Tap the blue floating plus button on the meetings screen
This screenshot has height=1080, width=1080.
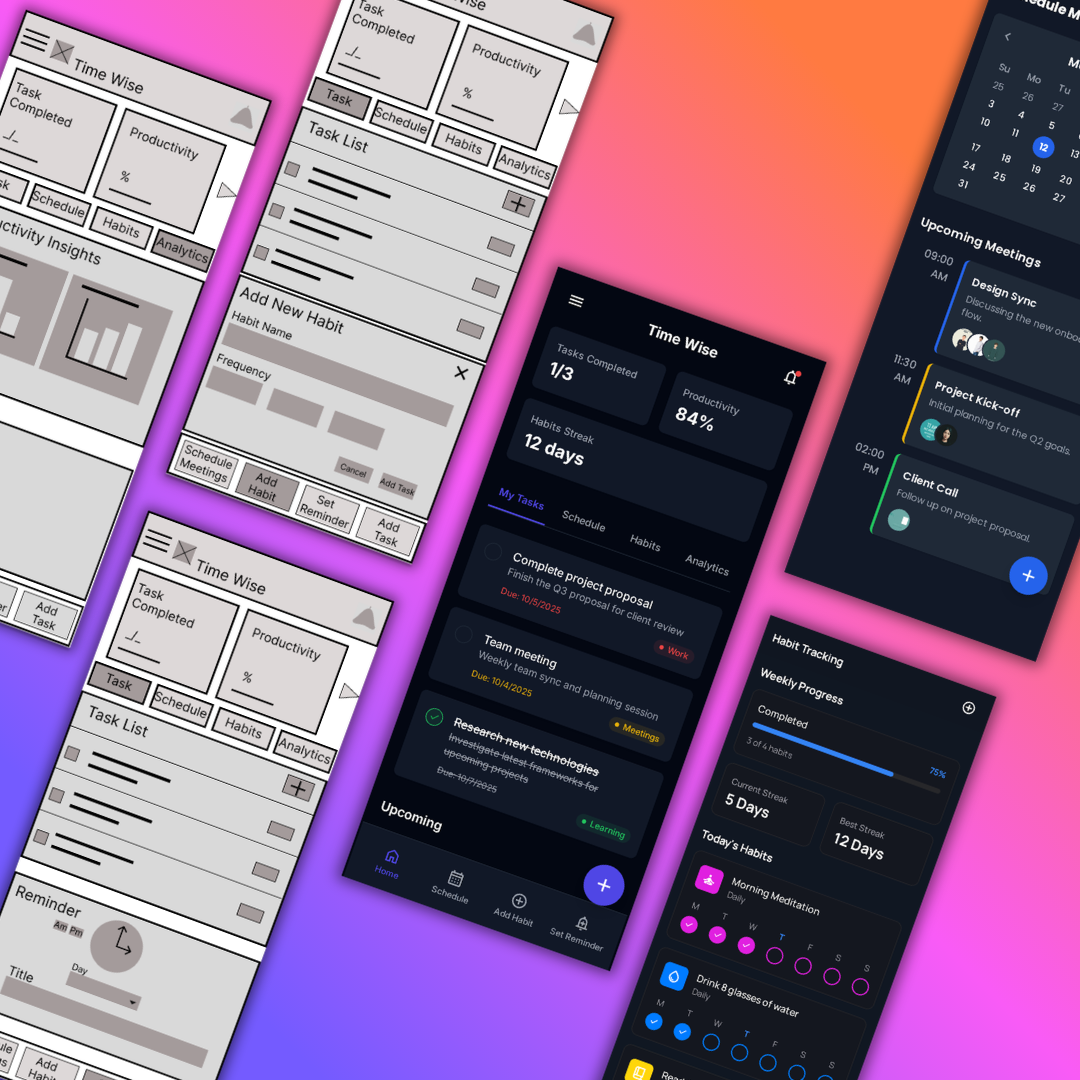(x=1028, y=576)
